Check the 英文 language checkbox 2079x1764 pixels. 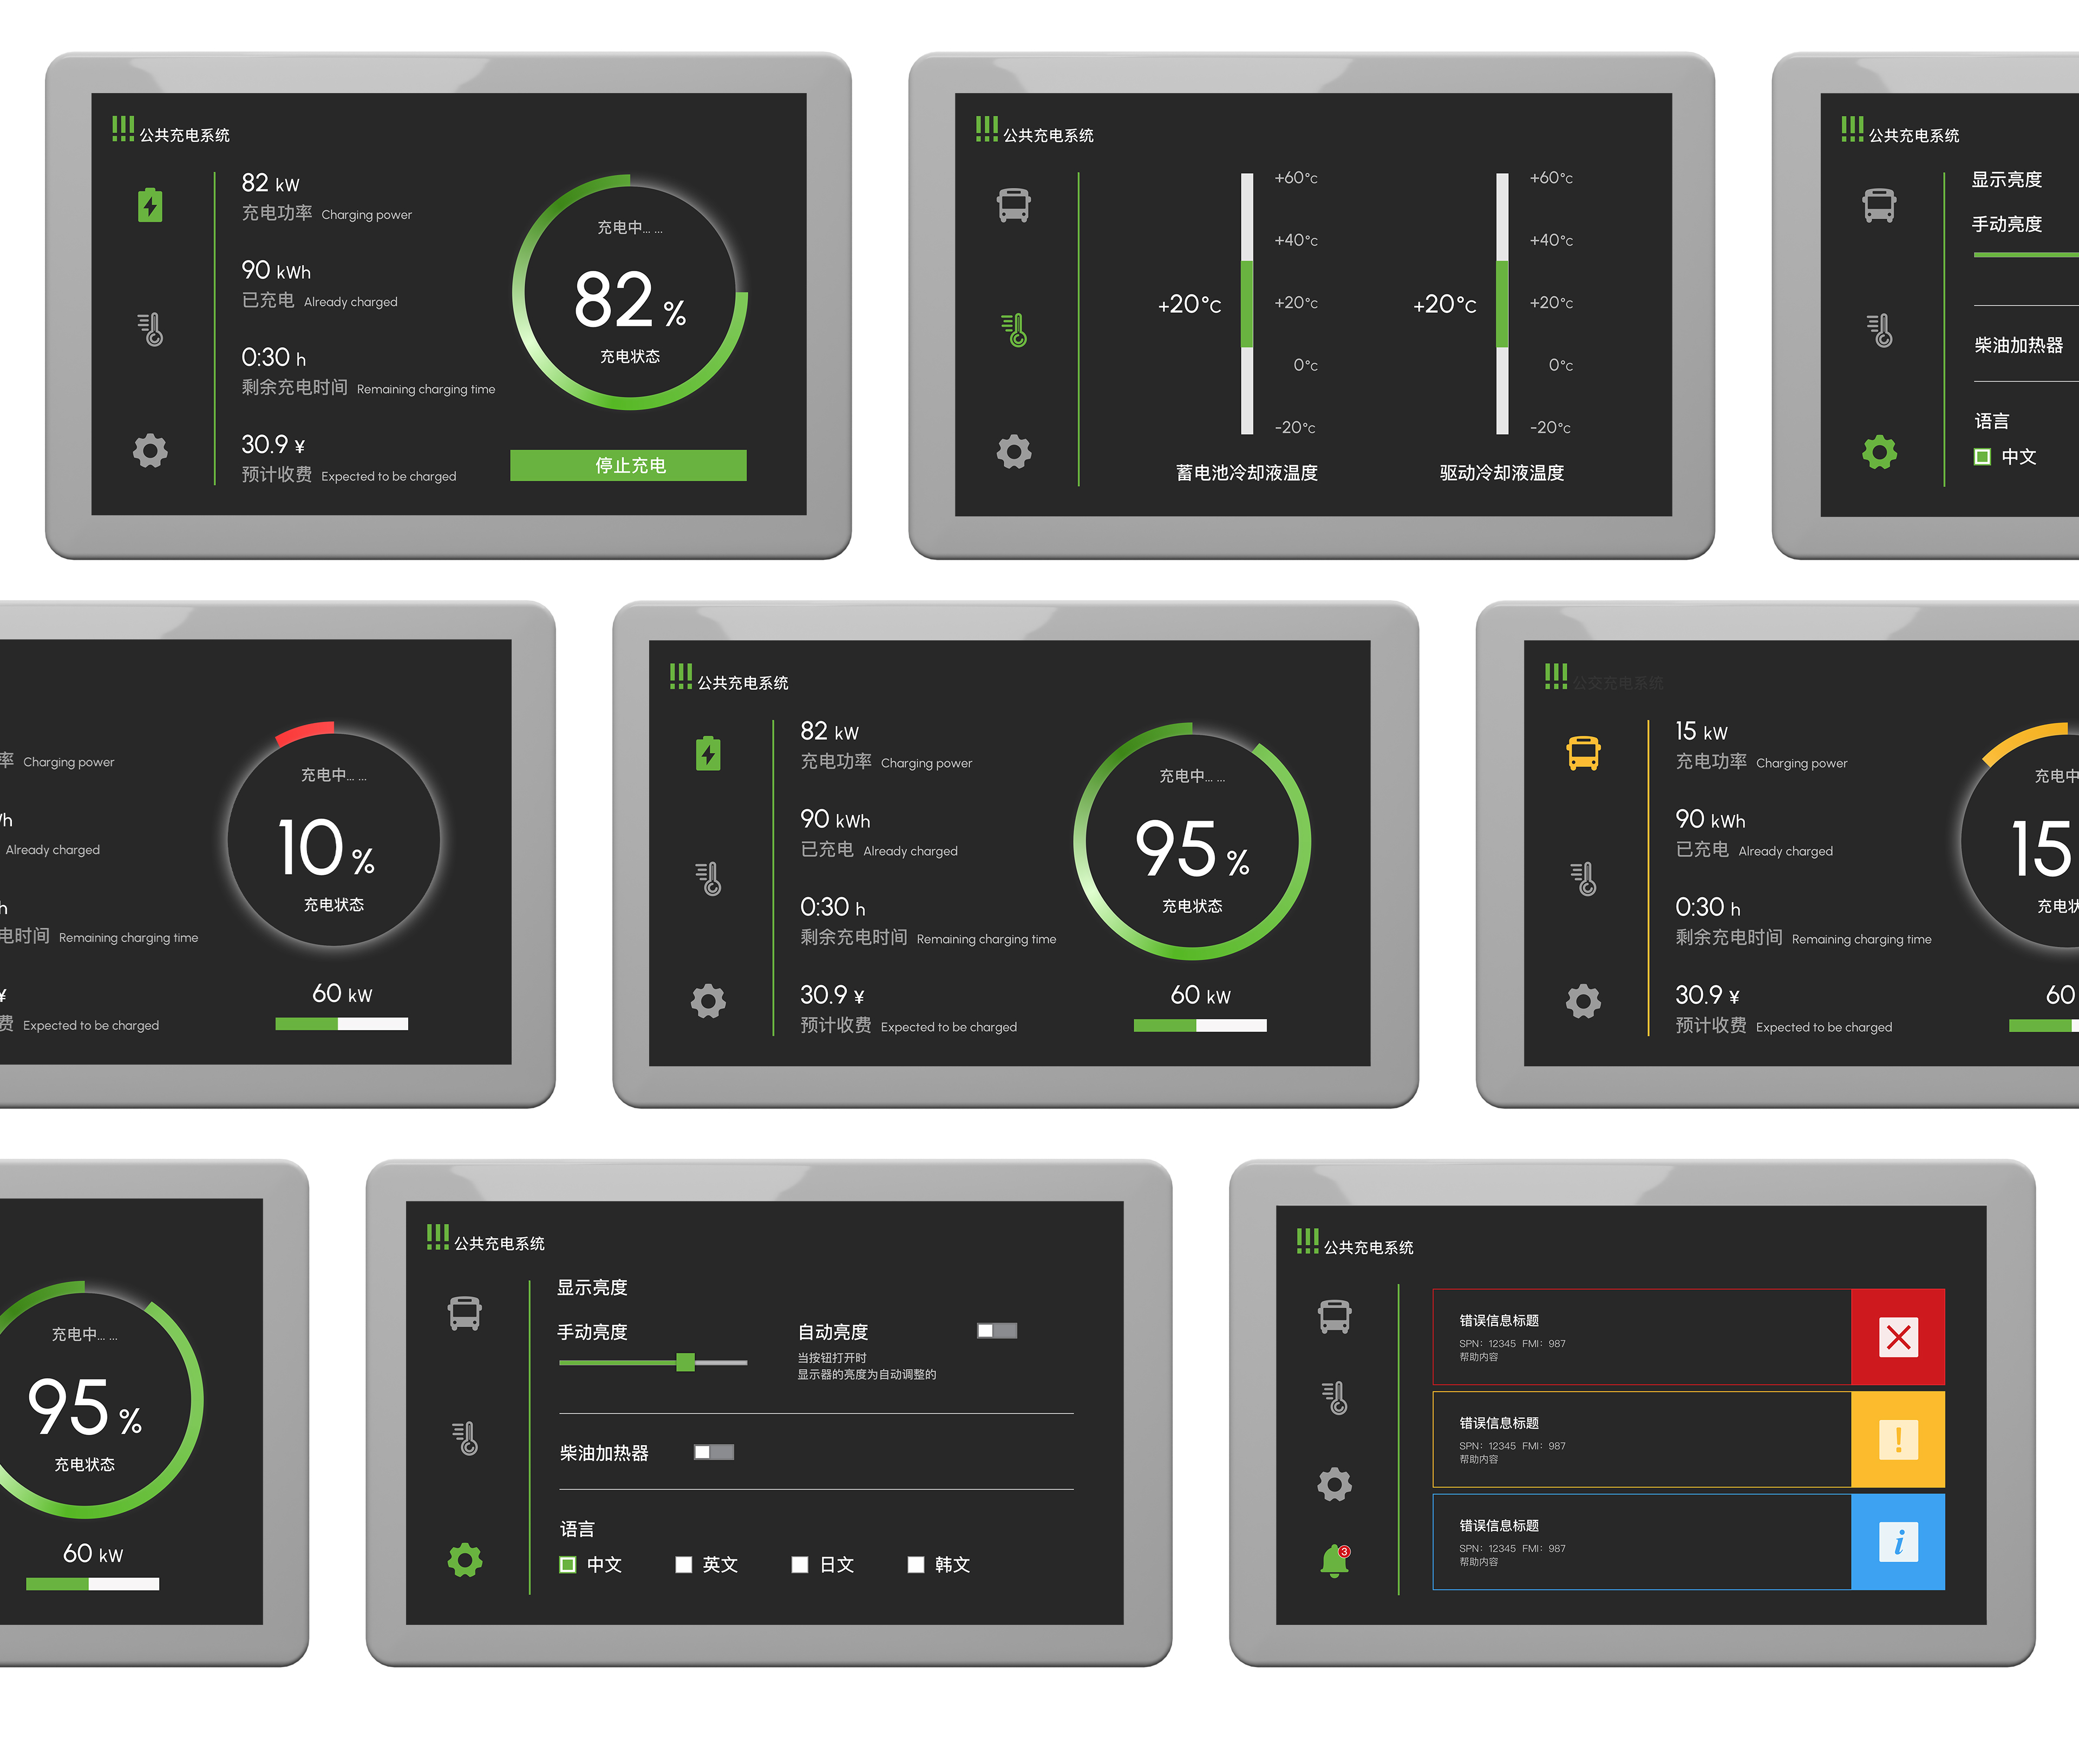[x=684, y=1565]
